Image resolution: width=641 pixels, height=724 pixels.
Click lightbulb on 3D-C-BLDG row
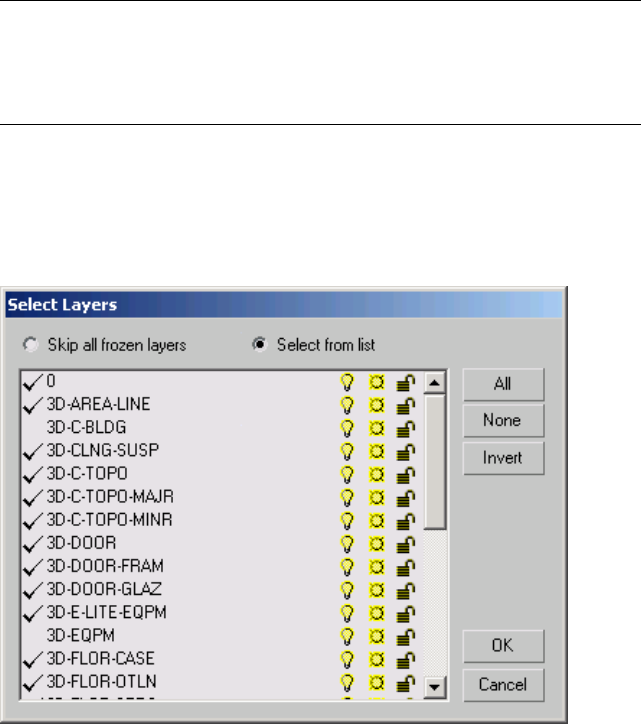[347, 428]
